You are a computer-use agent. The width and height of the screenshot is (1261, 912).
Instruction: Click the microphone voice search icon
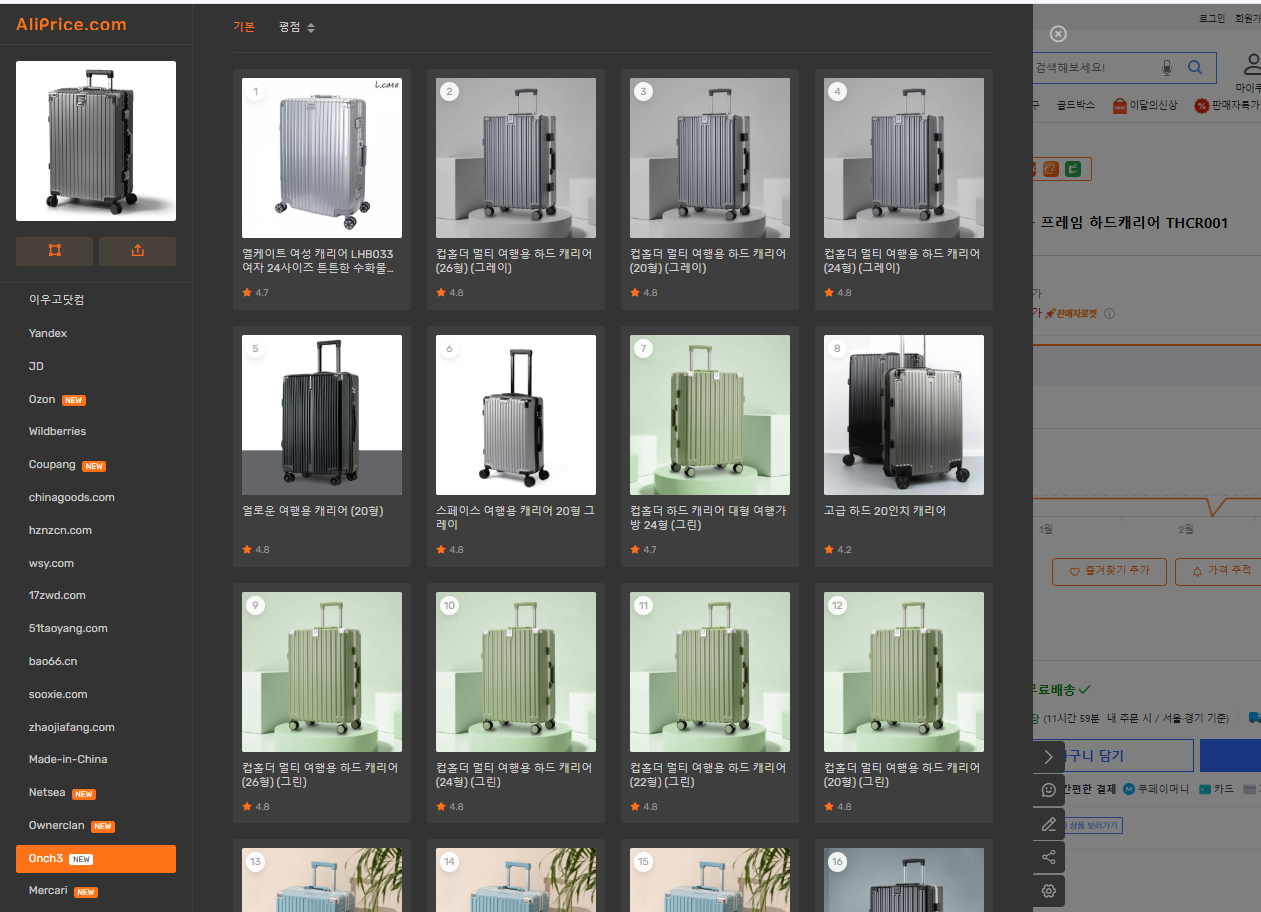click(x=1166, y=67)
